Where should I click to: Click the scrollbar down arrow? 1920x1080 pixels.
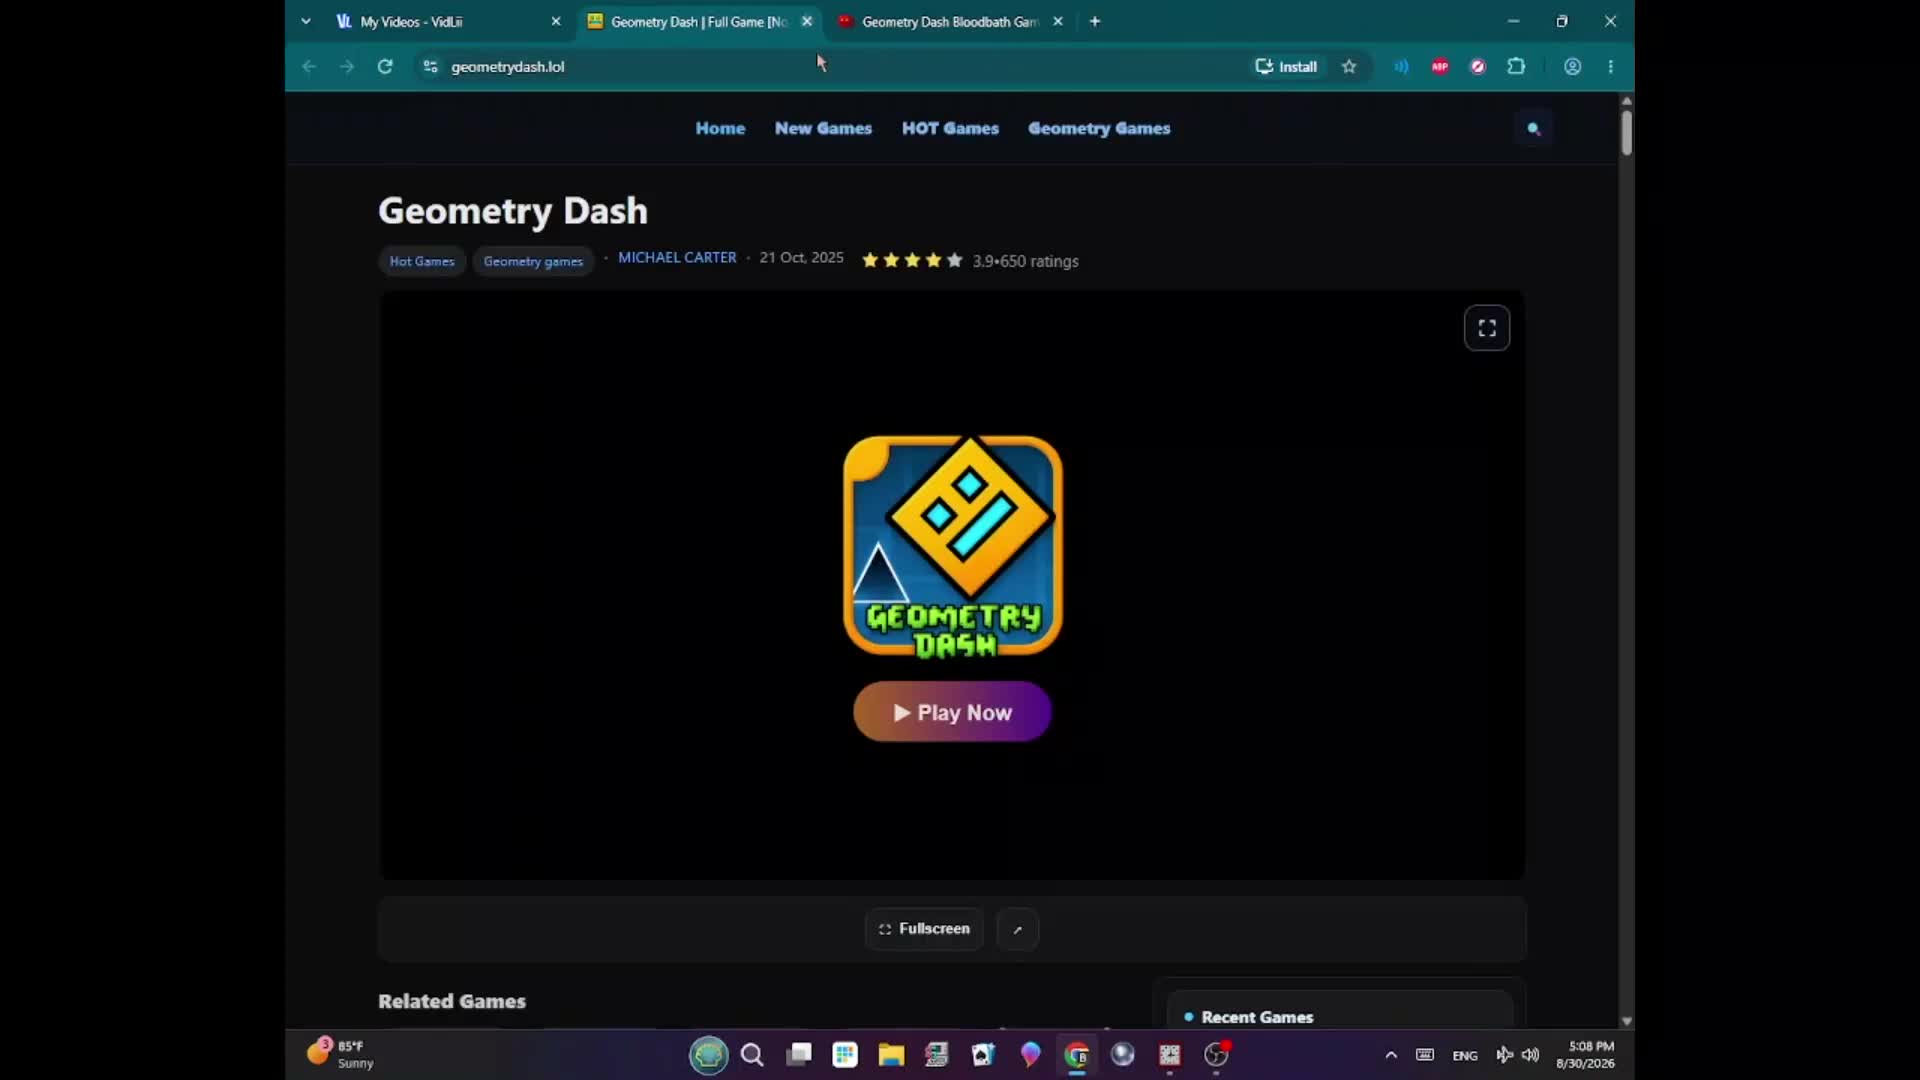[1627, 1021]
